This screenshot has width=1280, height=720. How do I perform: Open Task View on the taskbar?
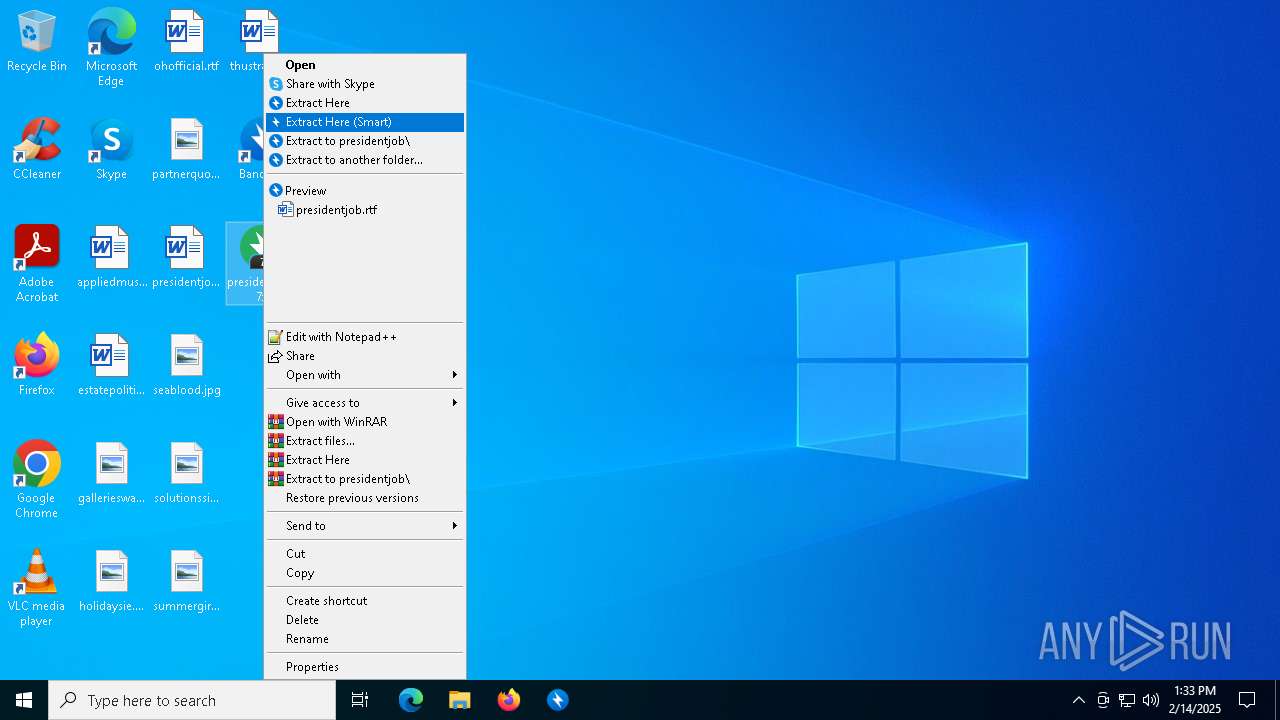(x=360, y=700)
